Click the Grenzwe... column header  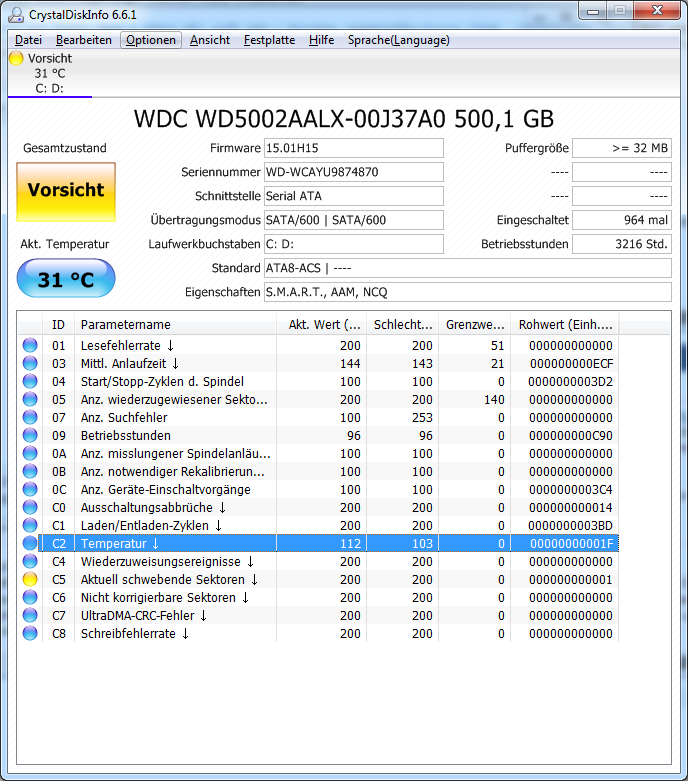click(475, 325)
